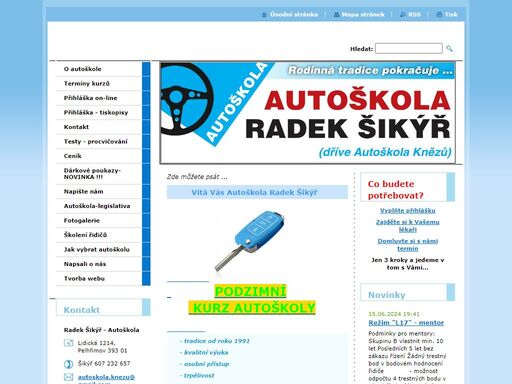Click the KURZ AUTOŠKOLY highlighted heading
The width and height of the screenshot is (512, 384).
coord(252,308)
